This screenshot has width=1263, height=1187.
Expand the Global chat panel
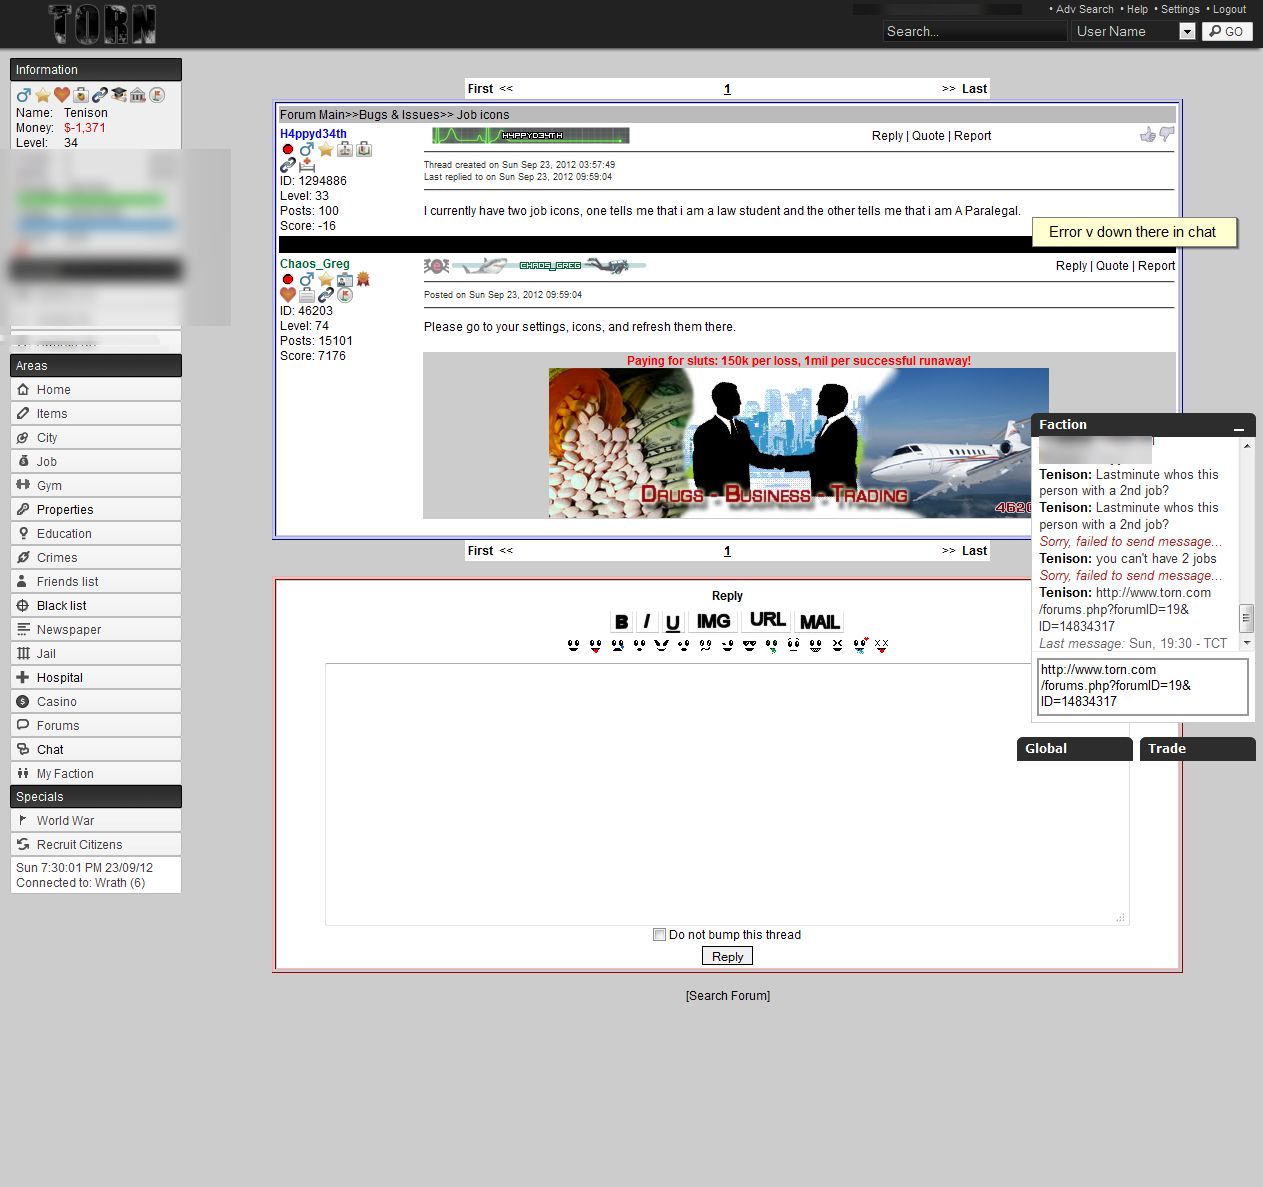click(1074, 749)
